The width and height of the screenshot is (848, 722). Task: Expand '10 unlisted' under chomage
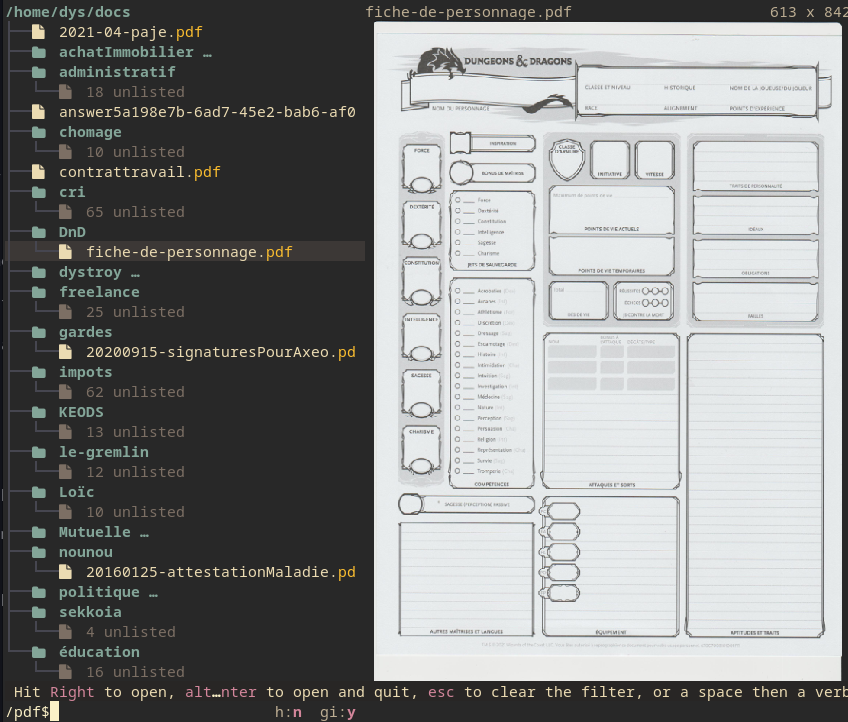point(135,152)
